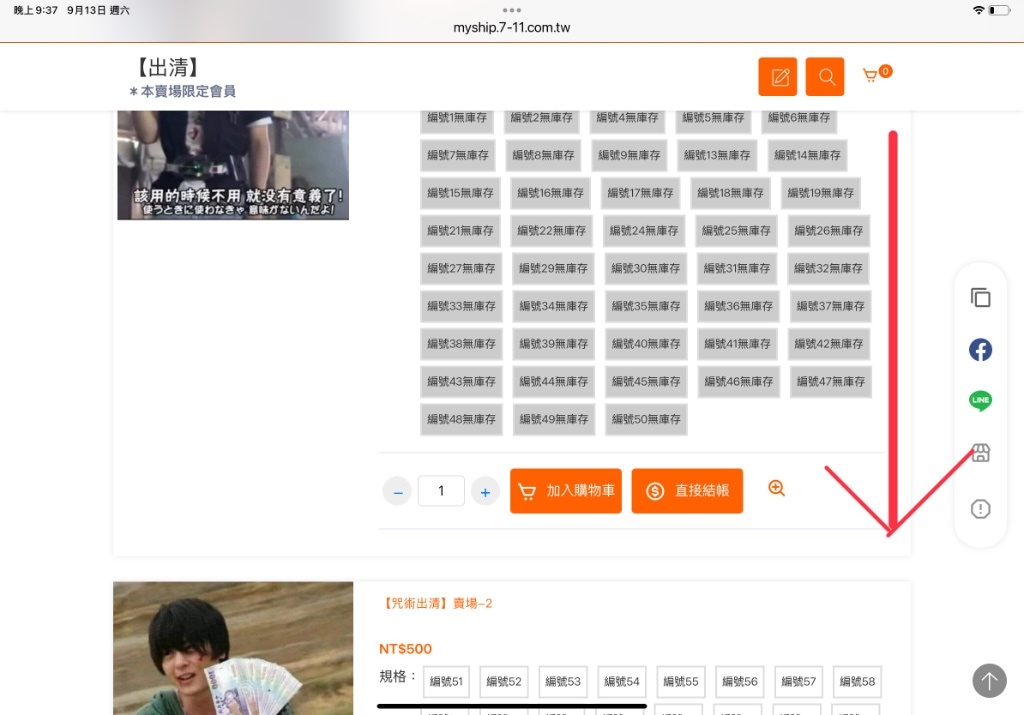Viewport: 1024px width, 715px height.
Task: Open the store icon in side panel
Action: (x=981, y=453)
